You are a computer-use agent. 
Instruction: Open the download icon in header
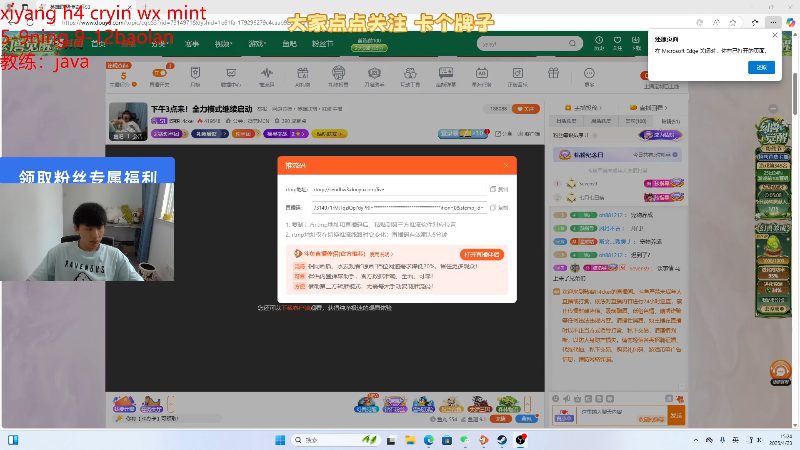[x=636, y=42]
